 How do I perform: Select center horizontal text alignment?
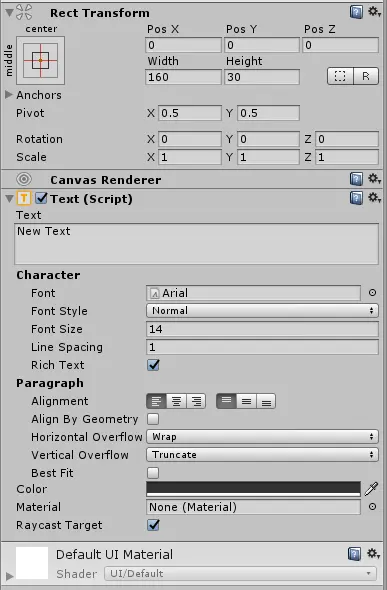pyautogui.click(x=176, y=401)
